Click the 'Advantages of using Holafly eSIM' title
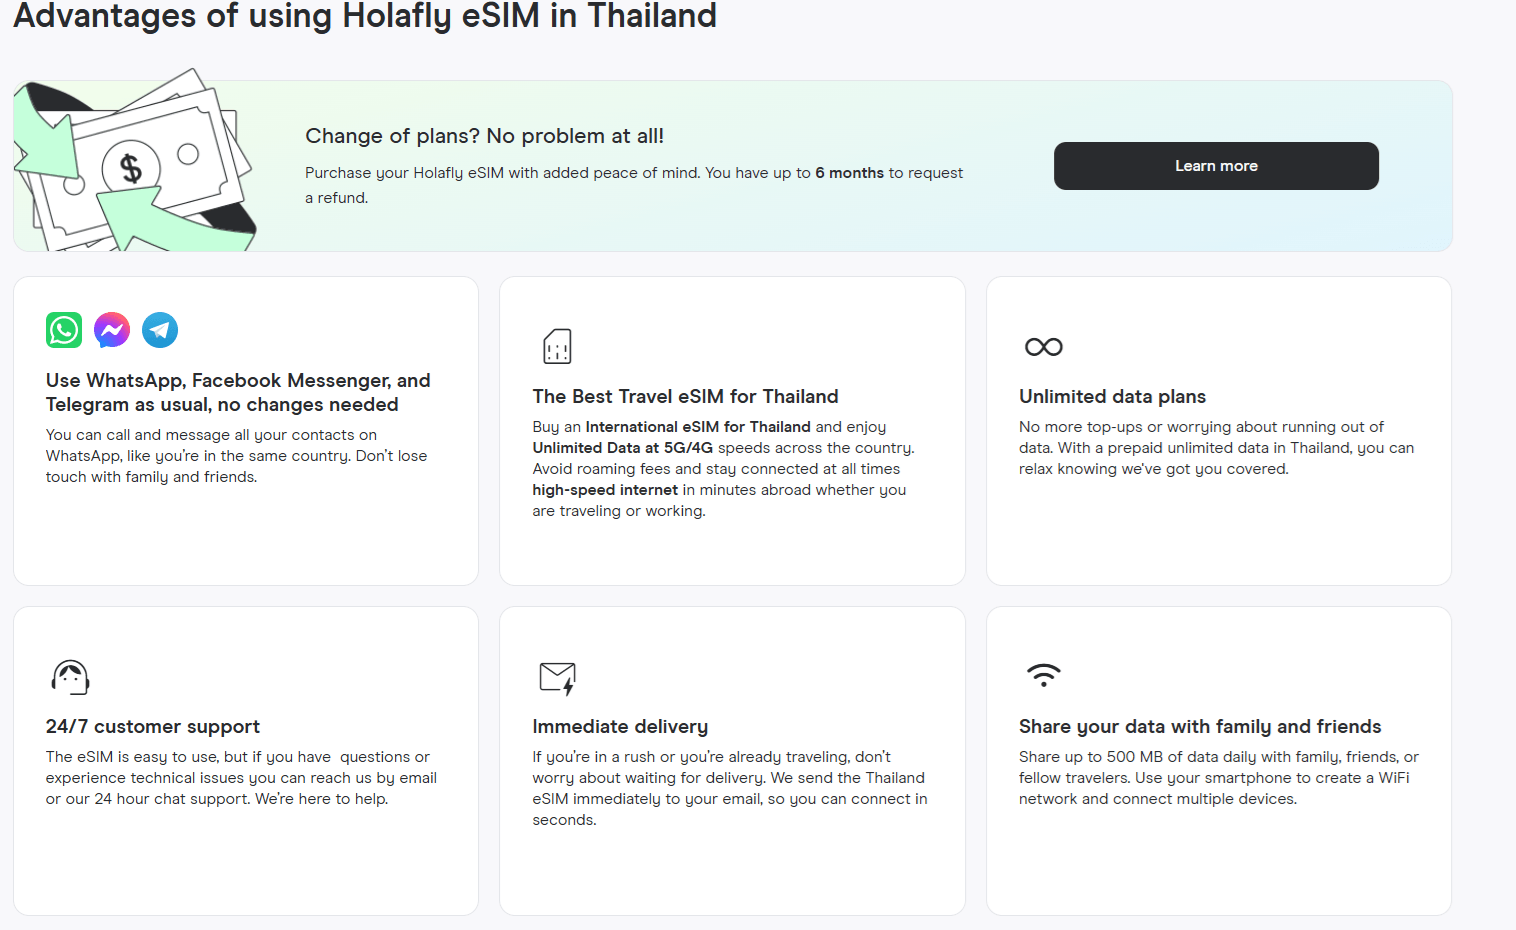Screen dimensions: 1516x930 (365, 16)
